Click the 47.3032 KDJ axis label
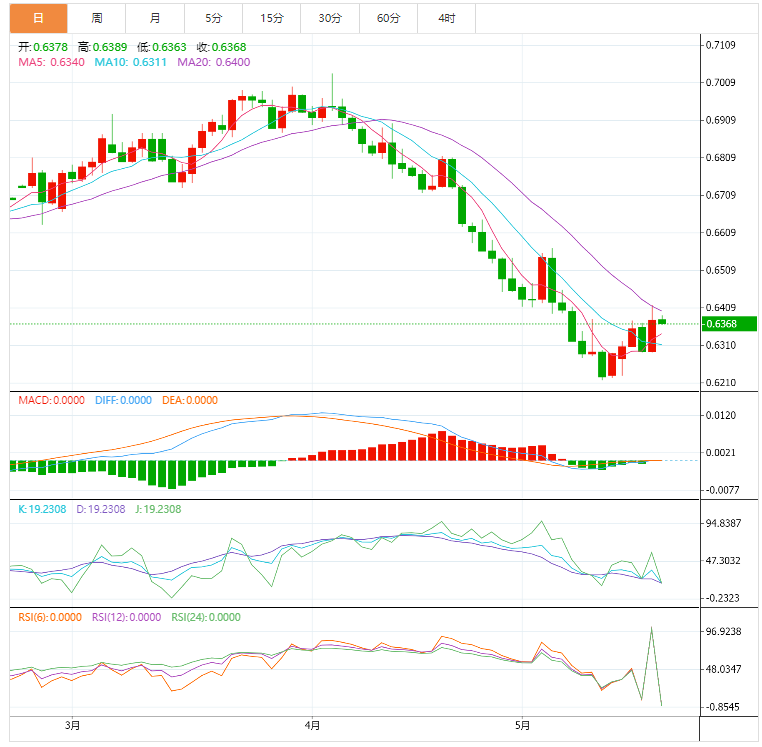The width and height of the screenshot is (762, 747). tap(724, 561)
